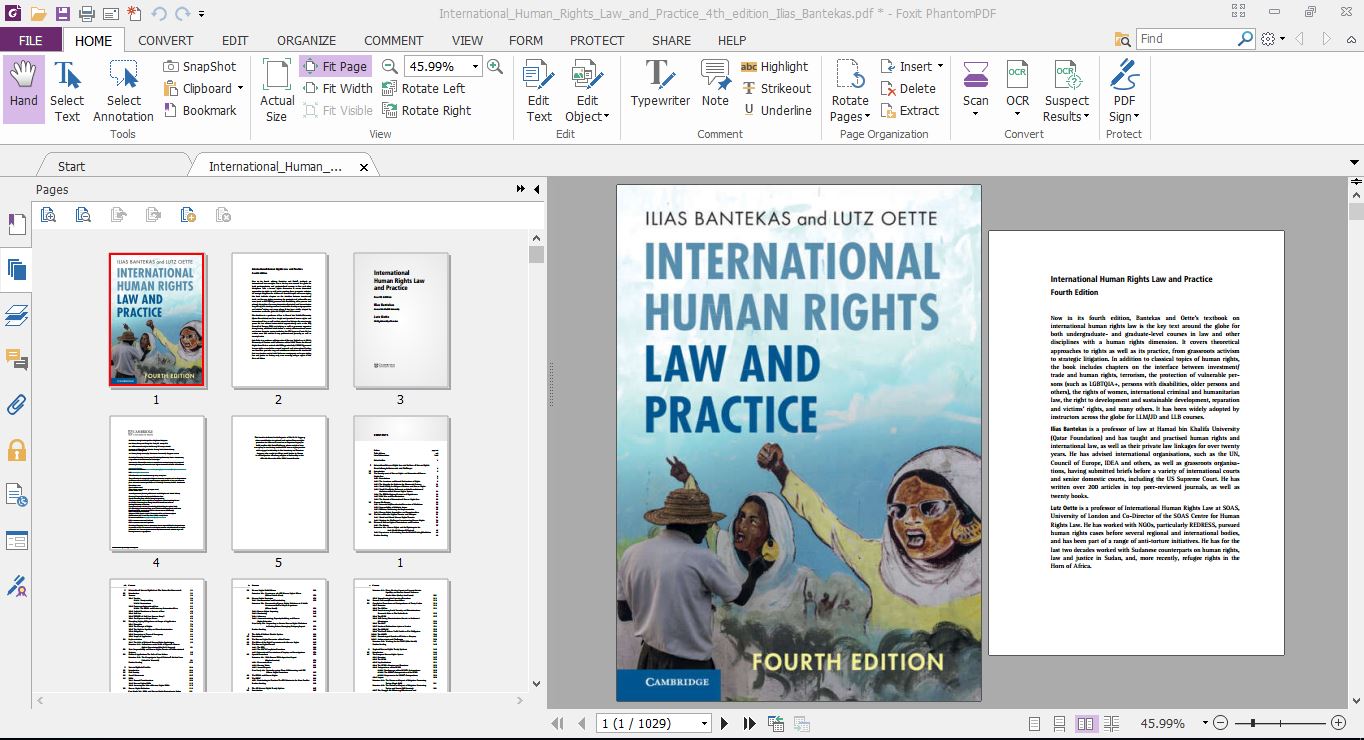
Task: Collapse the Pages navigation panel
Action: point(537,189)
